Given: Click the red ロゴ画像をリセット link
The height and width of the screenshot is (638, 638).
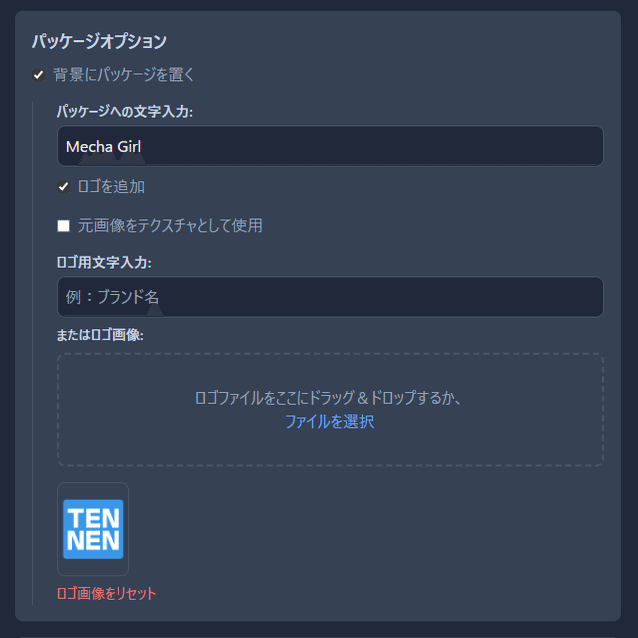Looking at the screenshot, I should tap(107, 593).
